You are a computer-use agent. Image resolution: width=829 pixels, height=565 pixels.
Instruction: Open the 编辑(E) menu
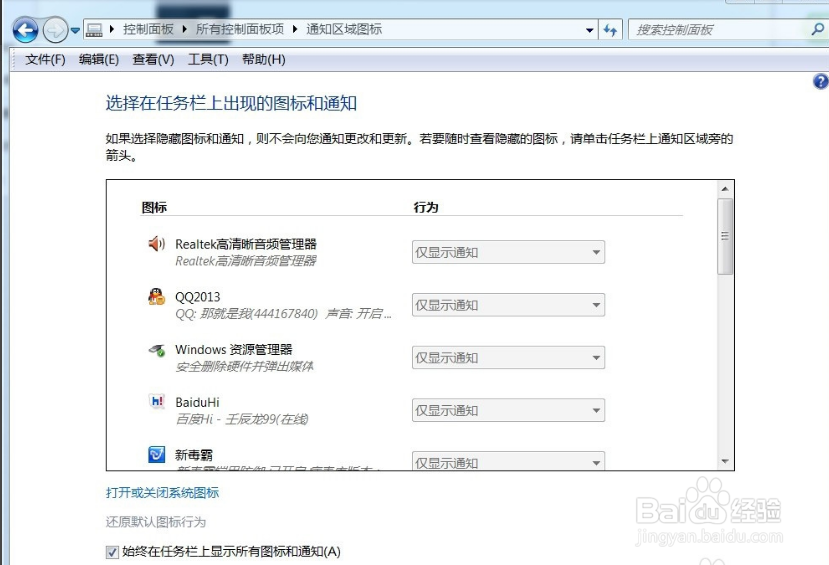pyautogui.click(x=99, y=59)
